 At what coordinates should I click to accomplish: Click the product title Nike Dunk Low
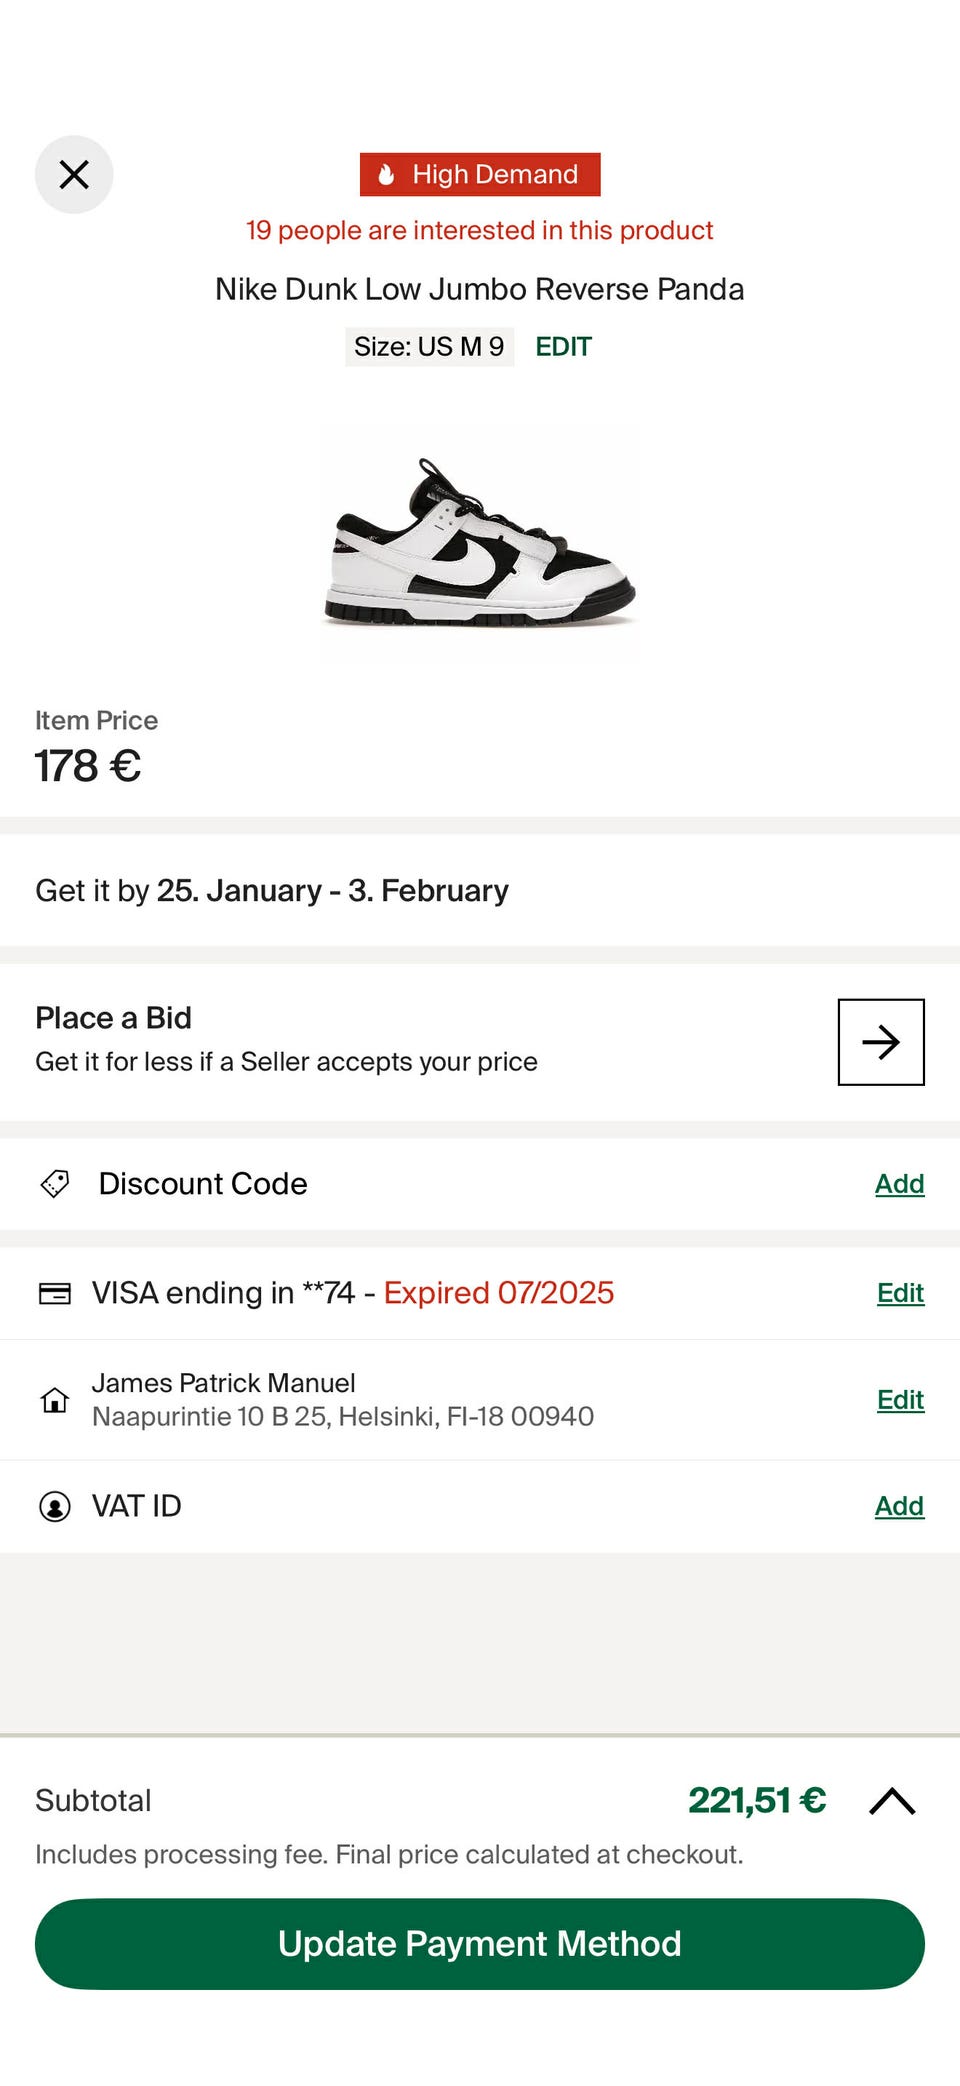click(480, 289)
